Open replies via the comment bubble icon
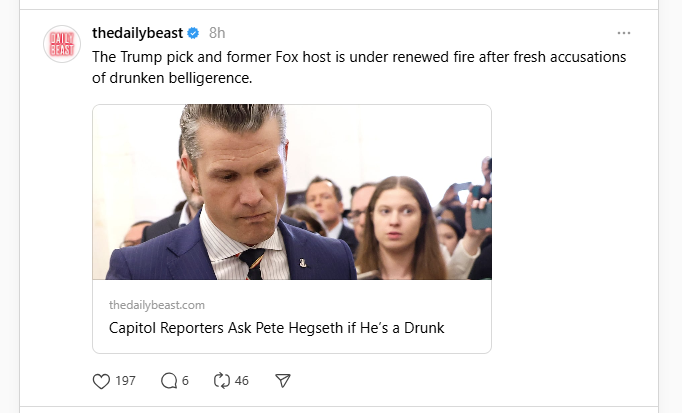Viewport: 682px width, 413px height. click(x=168, y=381)
